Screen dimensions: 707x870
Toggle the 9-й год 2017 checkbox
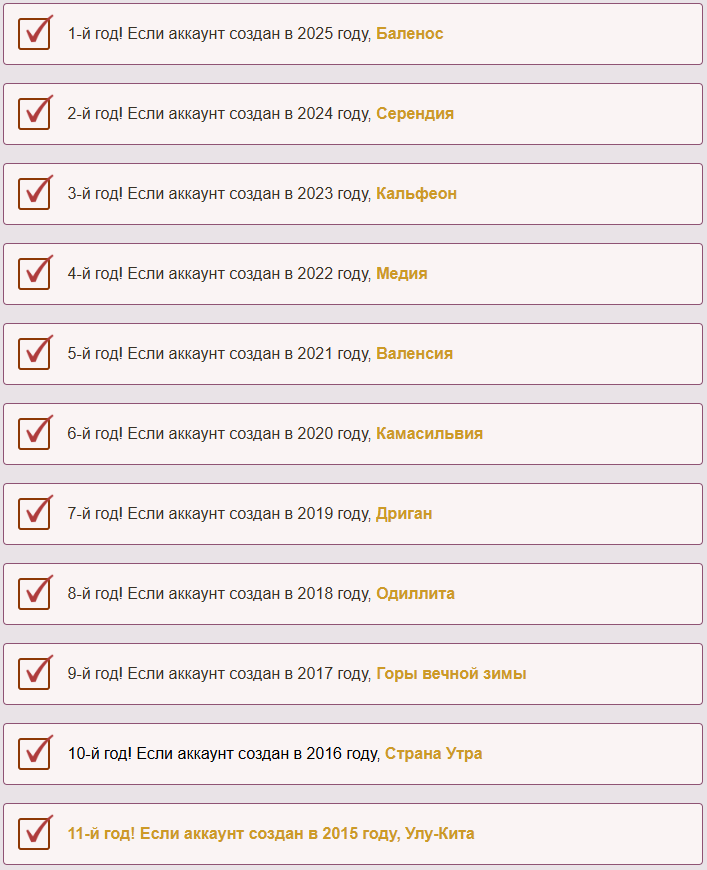coord(34,673)
